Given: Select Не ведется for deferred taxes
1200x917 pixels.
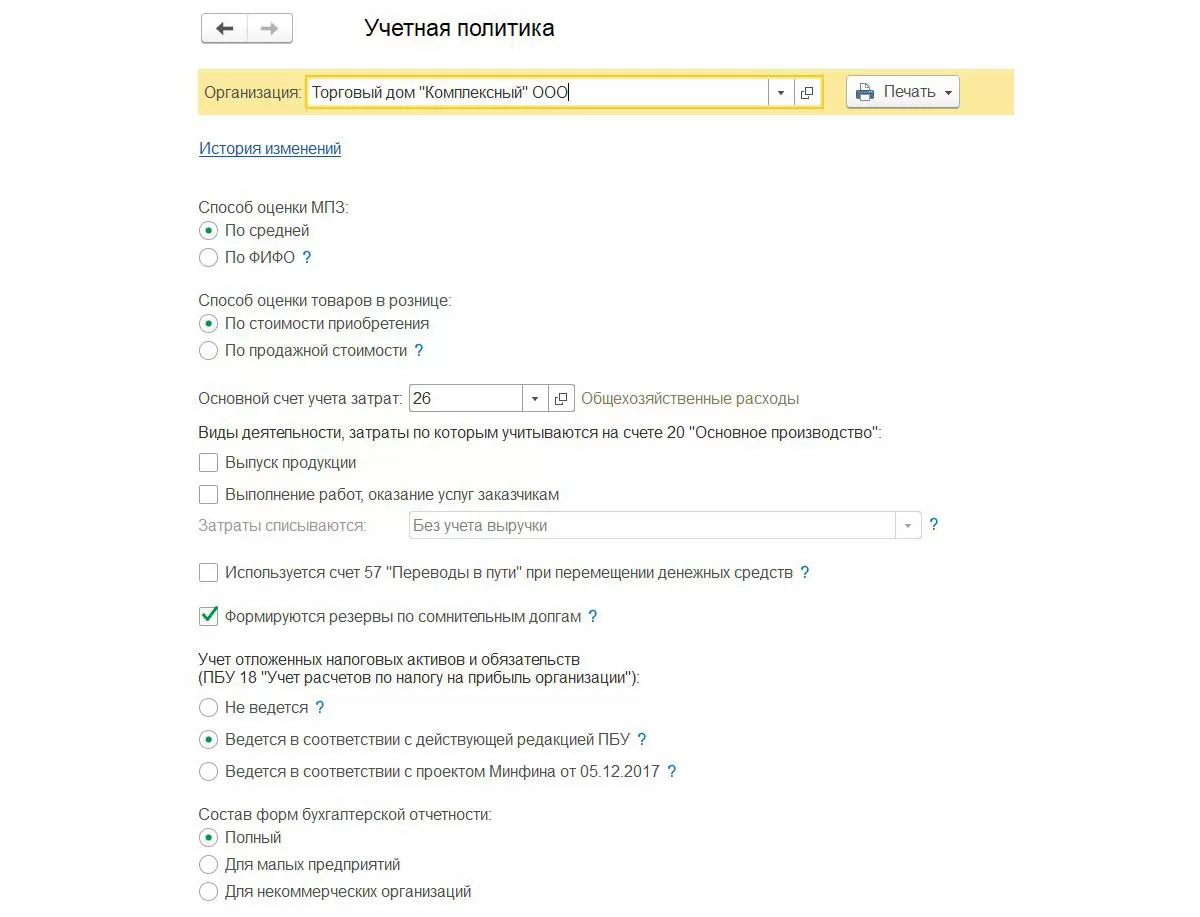Looking at the screenshot, I should click(208, 708).
